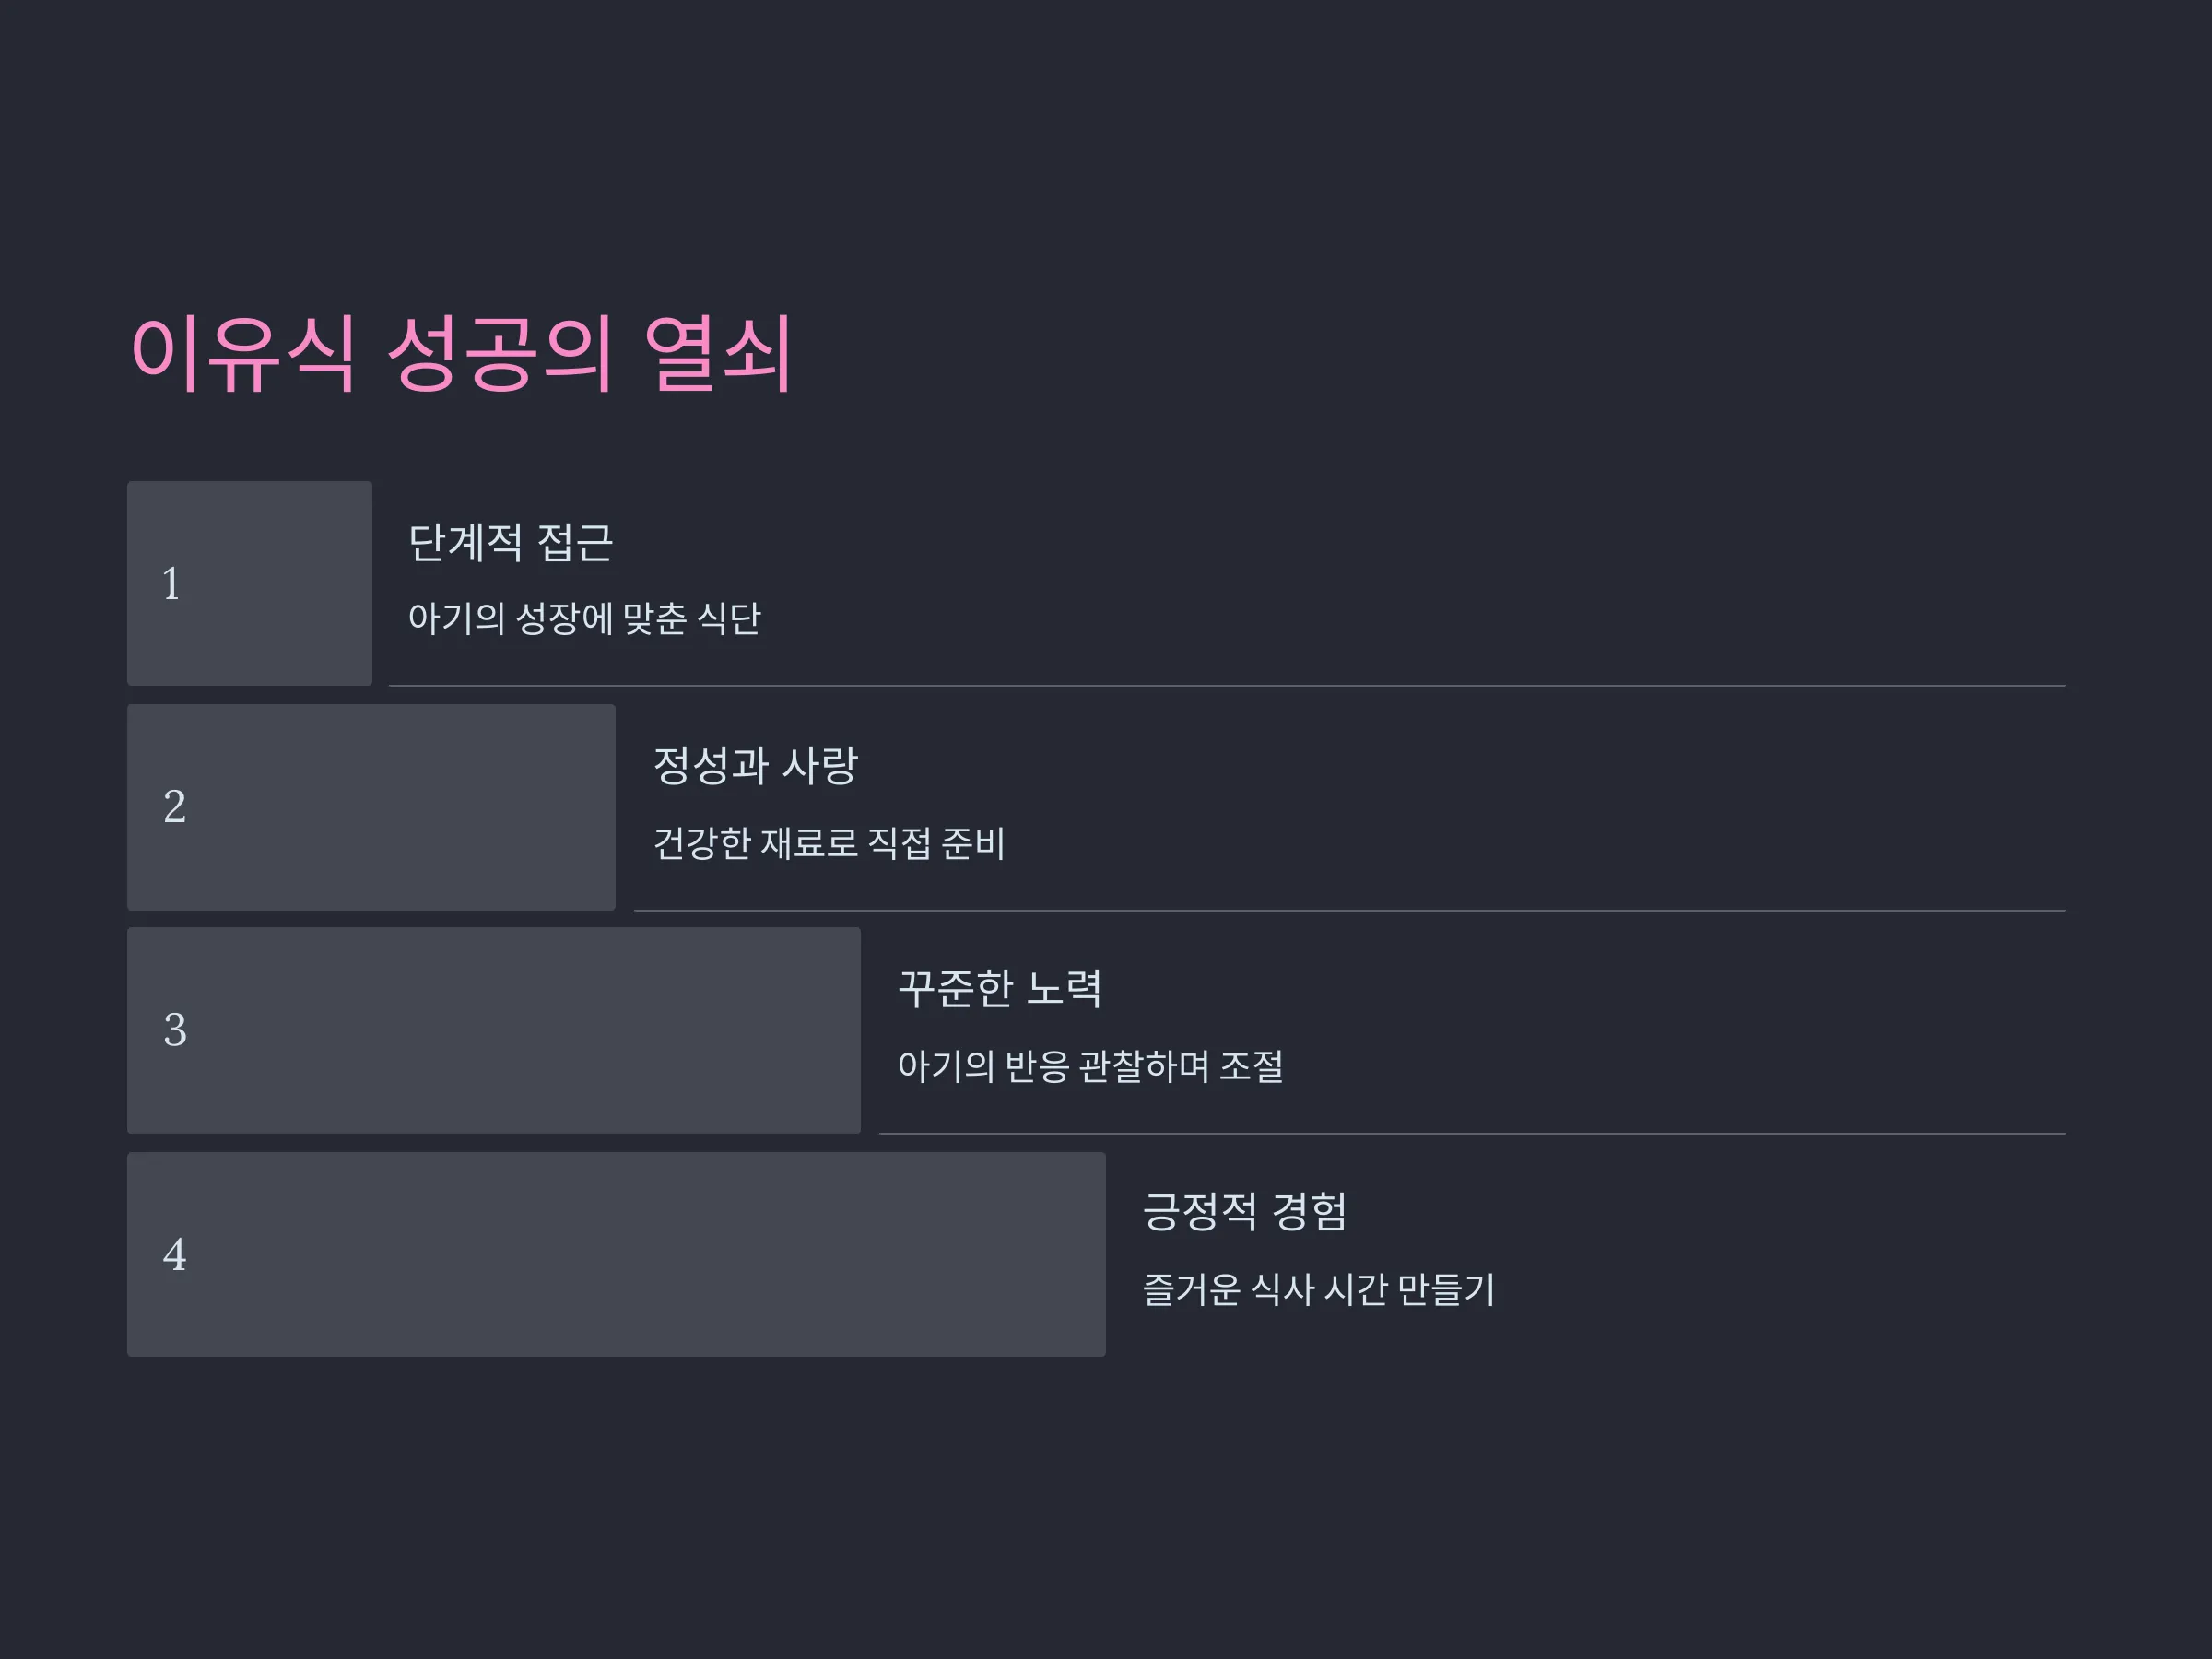Select the text 아기의 반응 관찰하며 조절
Screen dimensions: 2212x1659
point(1090,1066)
